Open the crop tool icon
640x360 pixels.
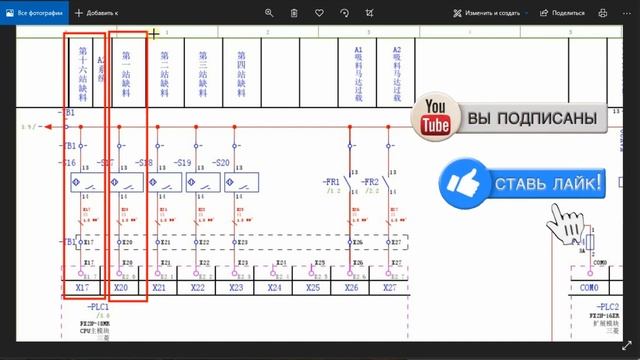coord(369,13)
